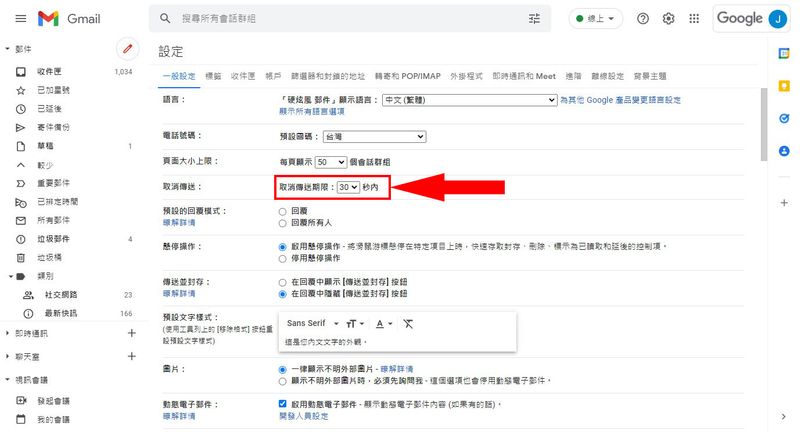Open Google Keep side panel icon
Viewport: 800px width, 433px height.
784,86
